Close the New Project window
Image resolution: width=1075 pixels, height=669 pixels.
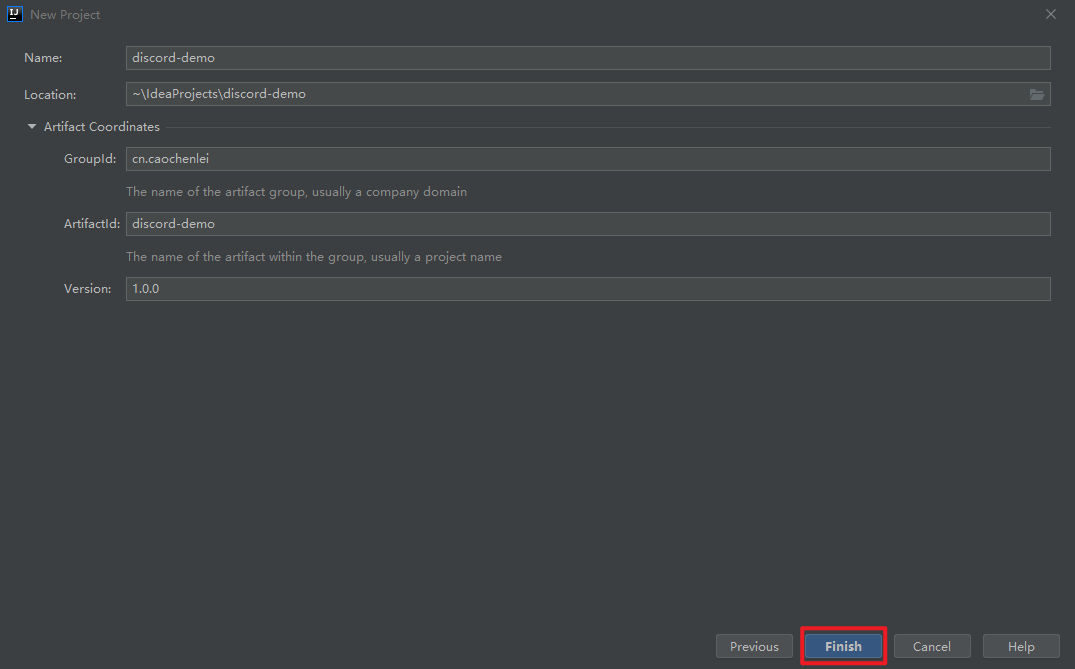point(1050,14)
